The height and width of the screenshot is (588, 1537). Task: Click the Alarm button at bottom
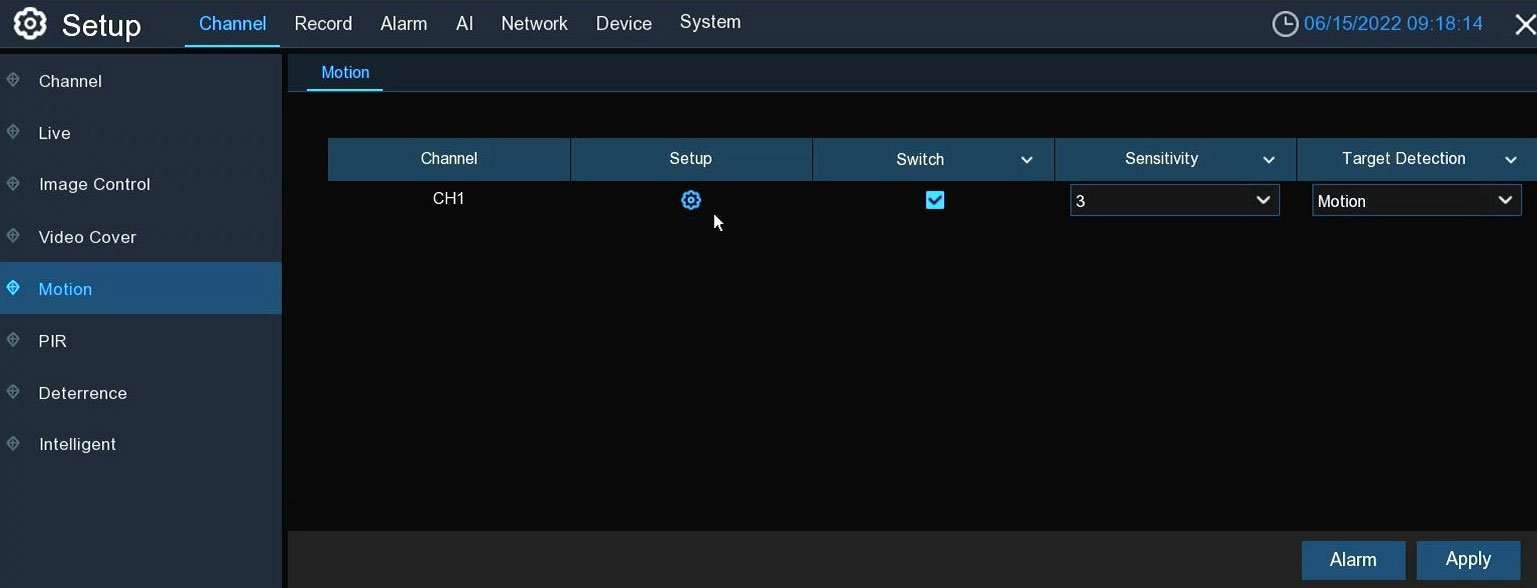point(1353,560)
